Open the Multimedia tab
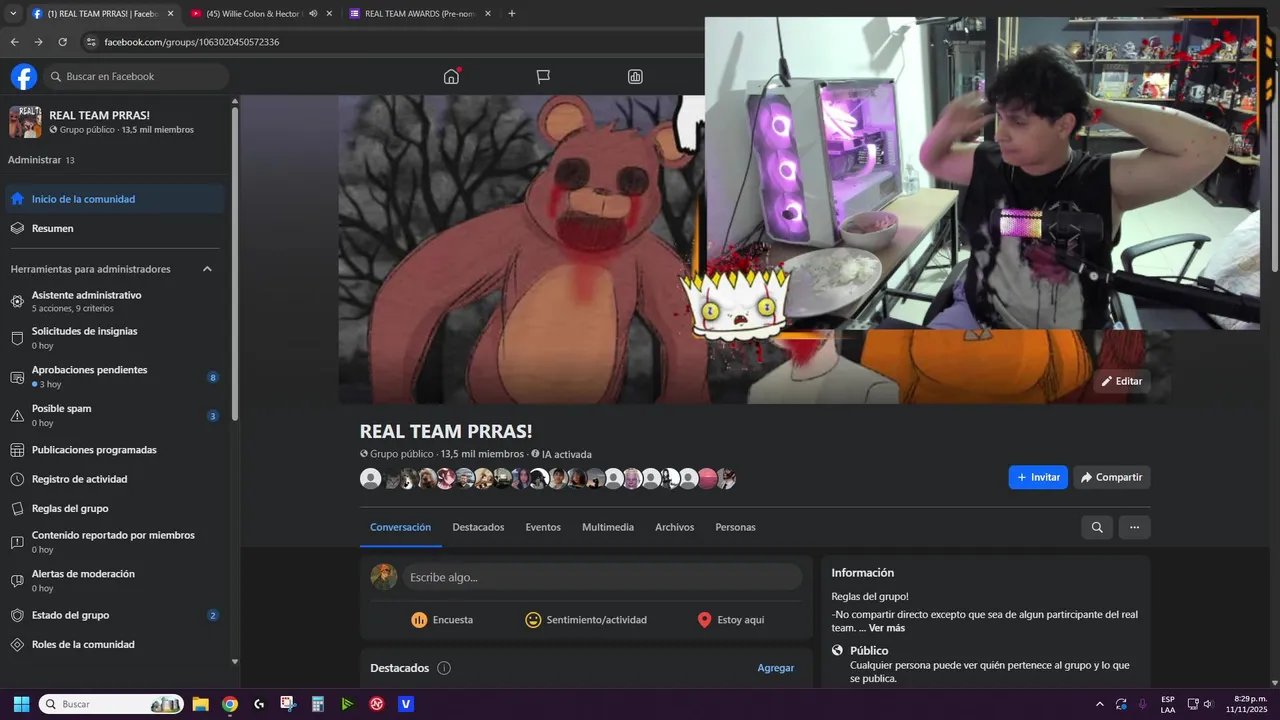 pos(608,527)
